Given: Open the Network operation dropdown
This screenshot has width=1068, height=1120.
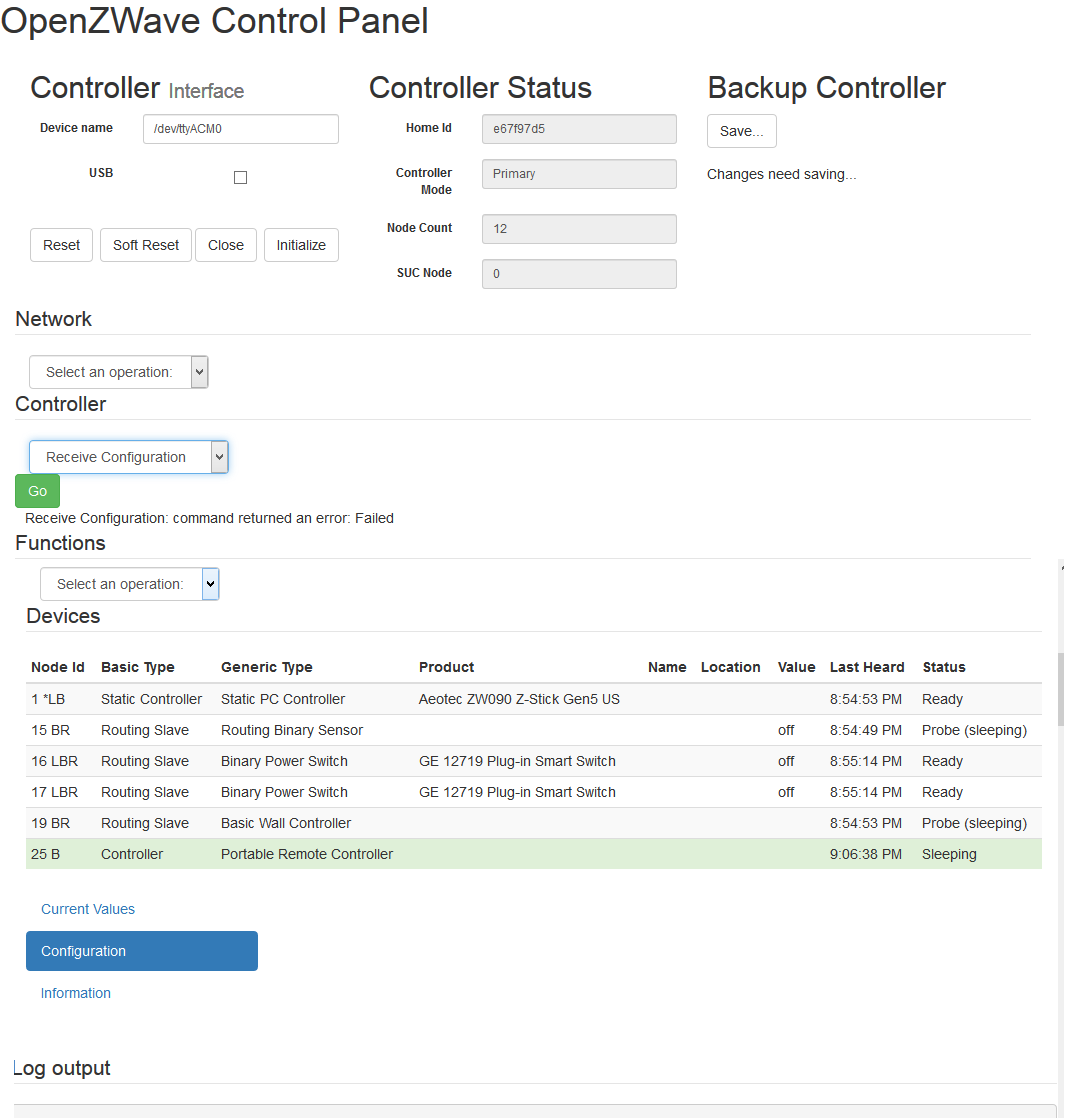Looking at the screenshot, I should [x=118, y=371].
